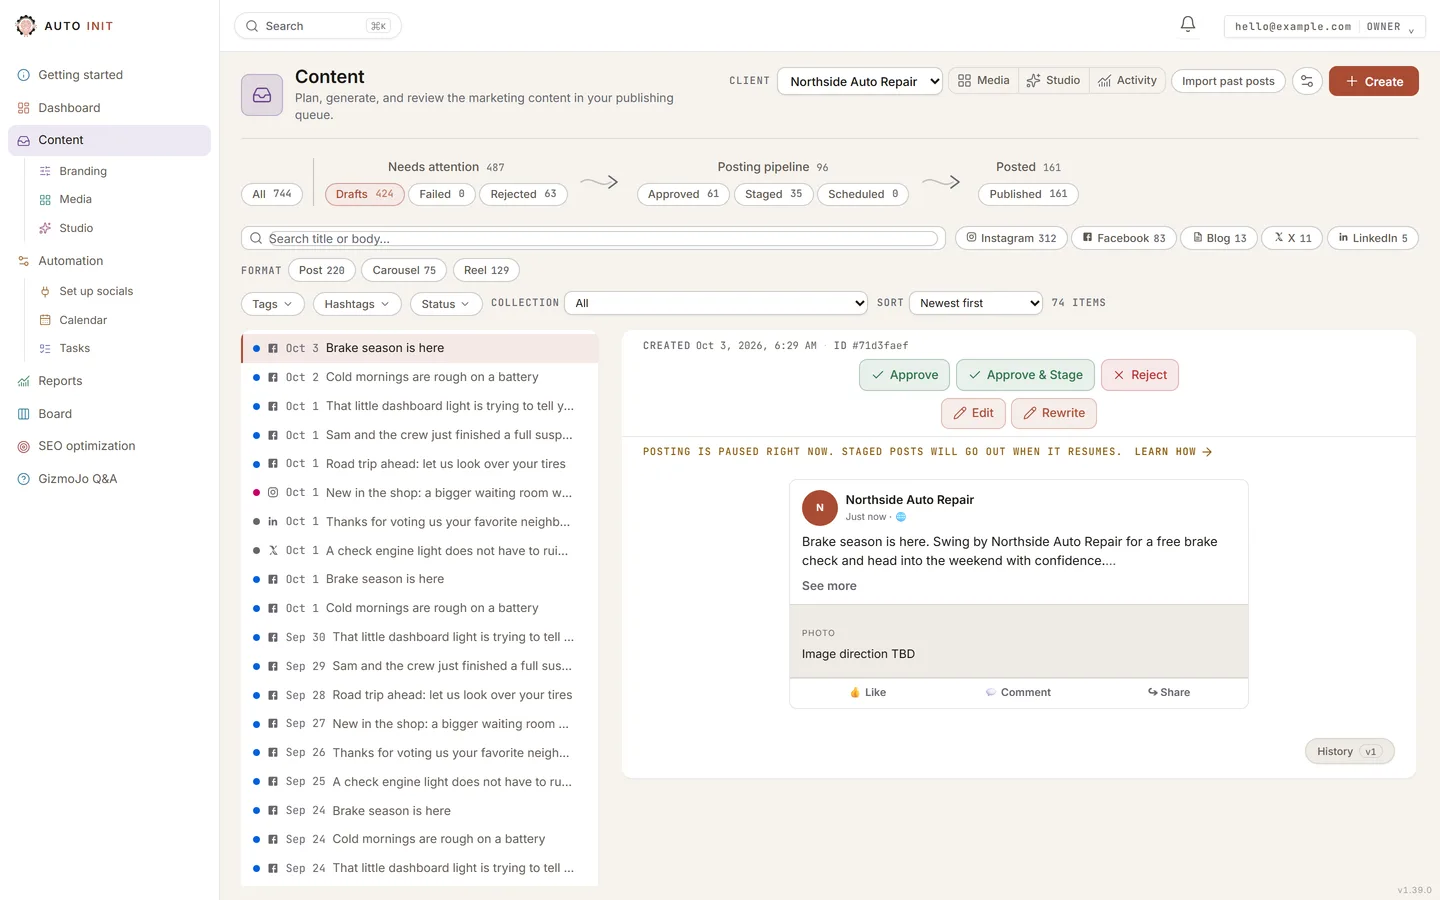Screen dimensions: 1440x900
Task: Click the top Search box
Action: 318,26
